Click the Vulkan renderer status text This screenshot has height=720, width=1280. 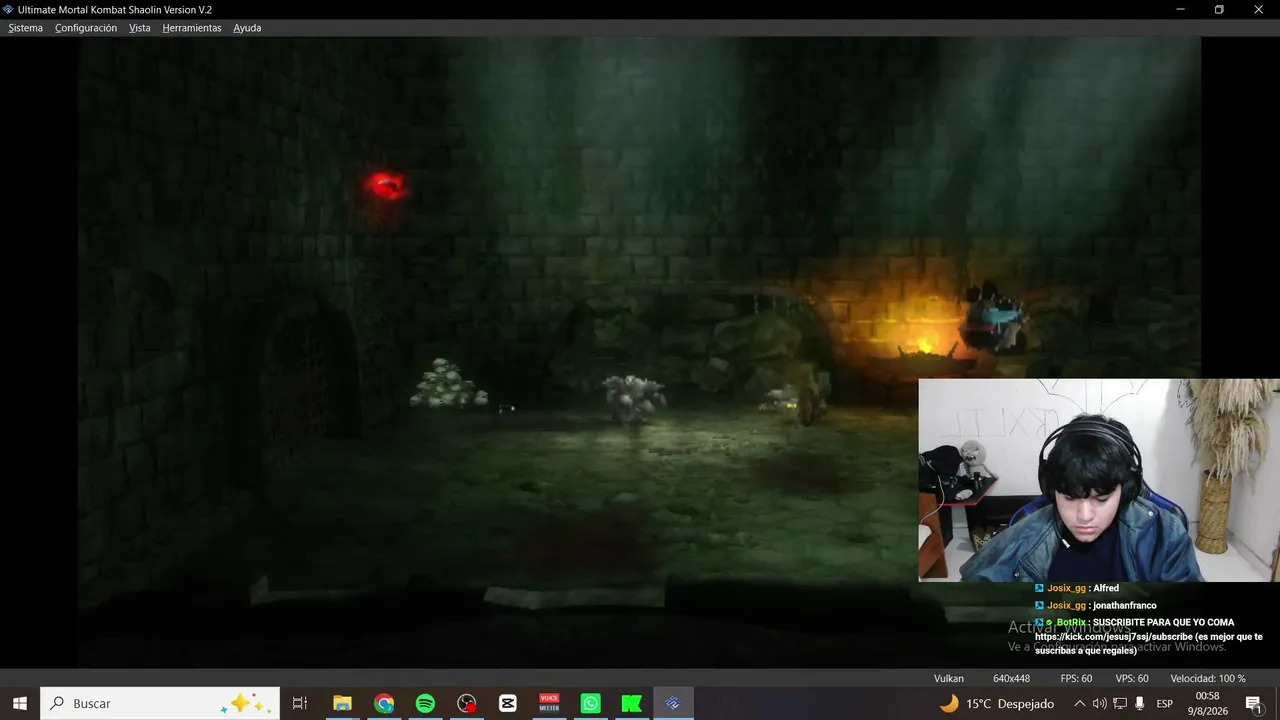click(949, 678)
